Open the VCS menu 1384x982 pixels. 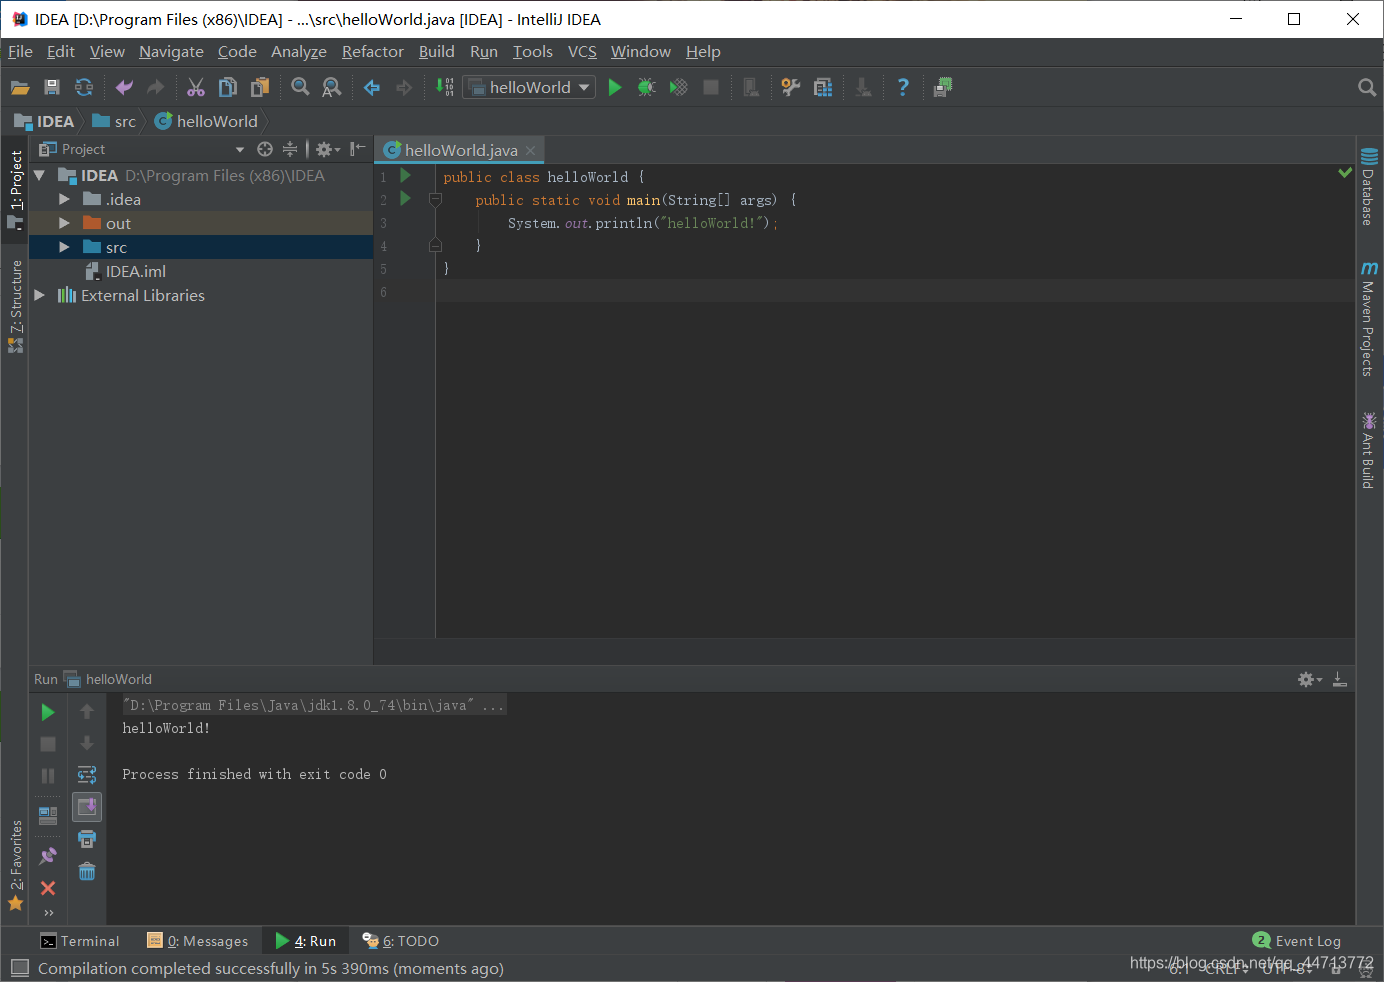point(582,52)
